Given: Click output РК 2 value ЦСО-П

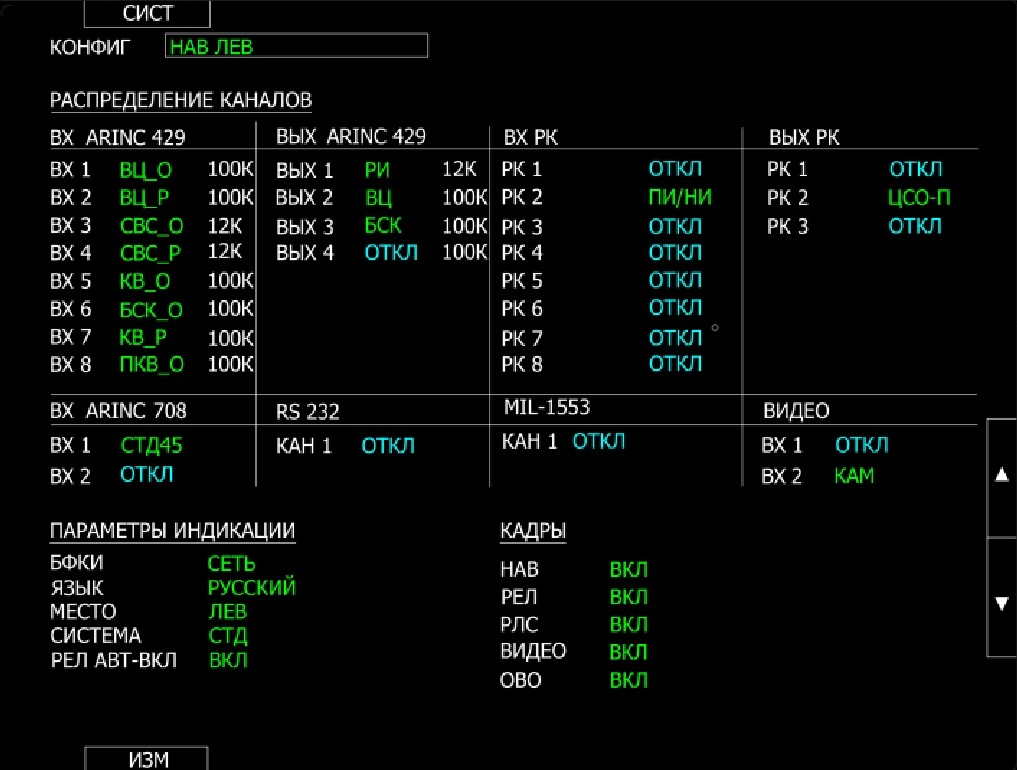Looking at the screenshot, I should point(919,198).
